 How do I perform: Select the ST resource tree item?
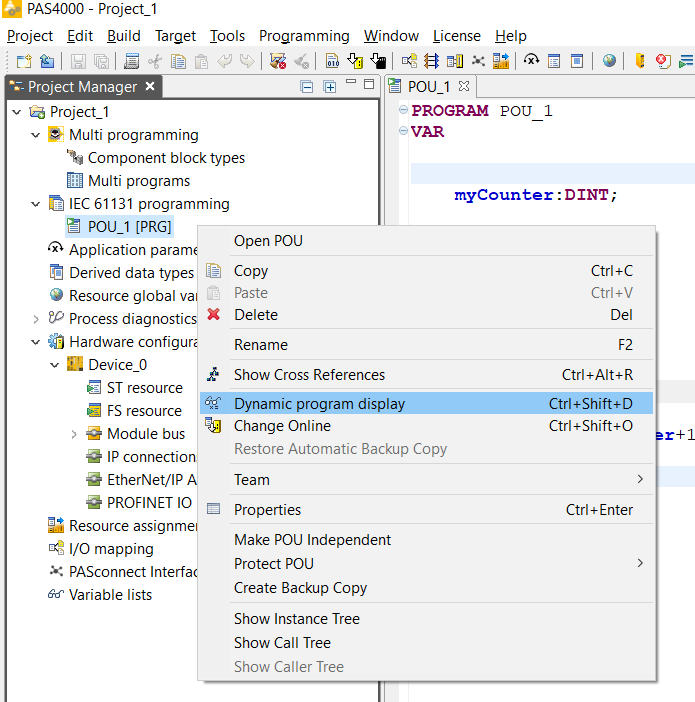[x=135, y=388]
